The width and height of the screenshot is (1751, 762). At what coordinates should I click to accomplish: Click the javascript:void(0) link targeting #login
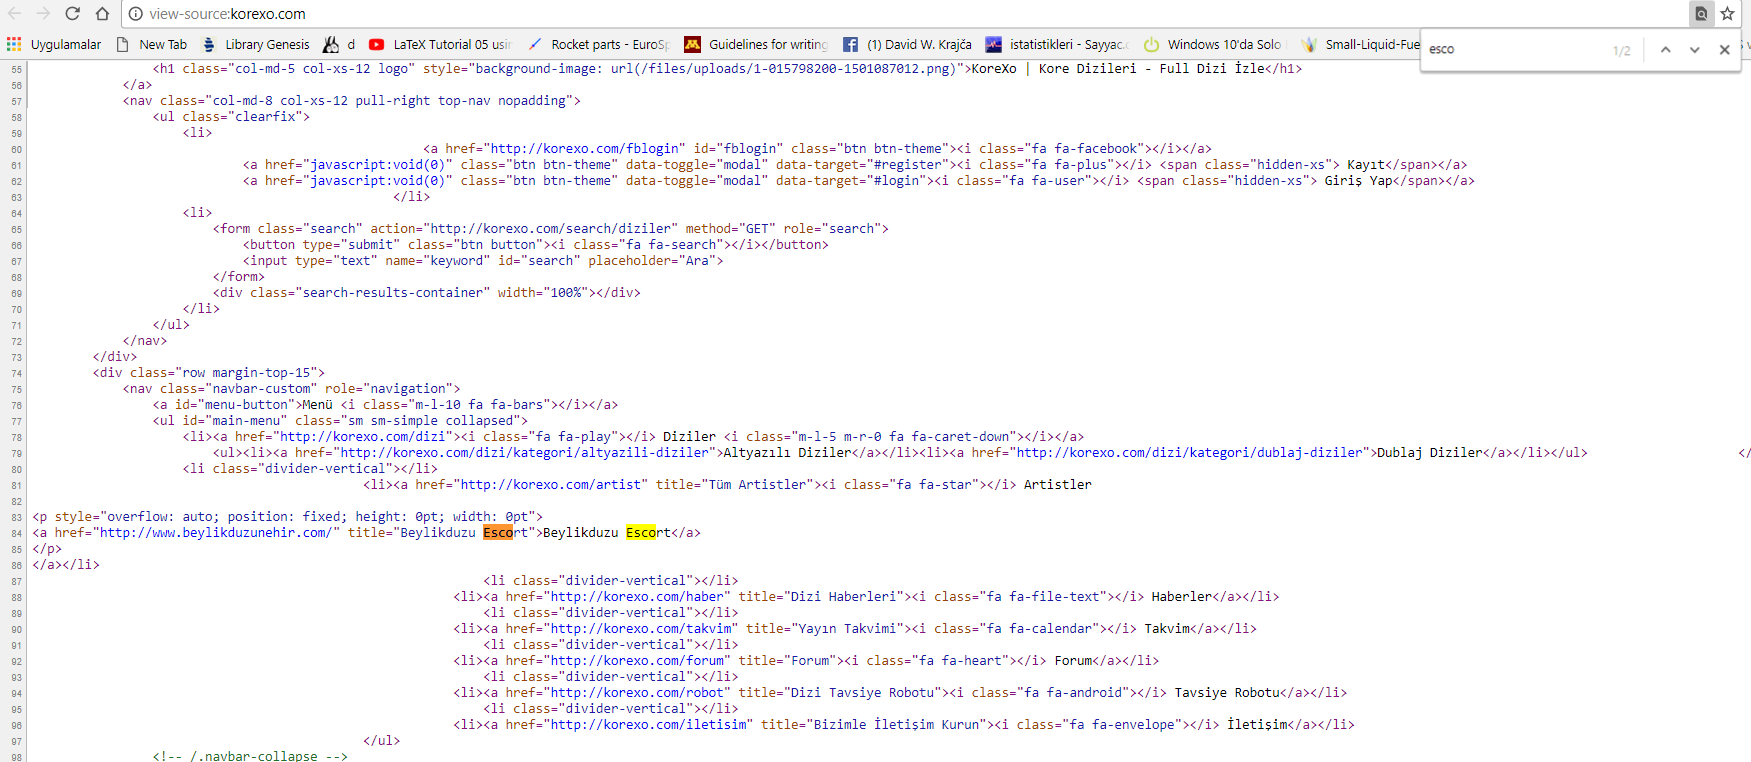(377, 180)
